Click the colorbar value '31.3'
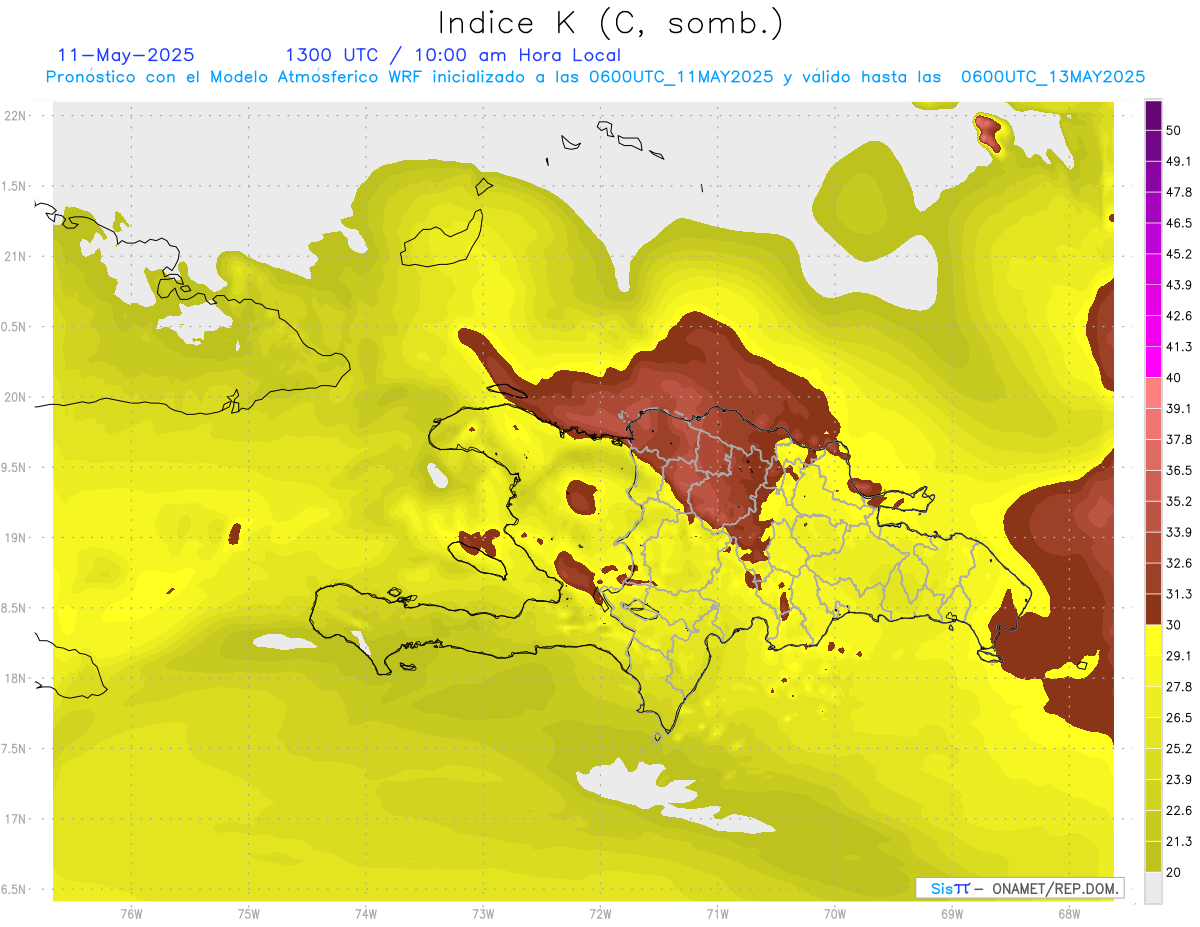 [x=1179, y=594]
